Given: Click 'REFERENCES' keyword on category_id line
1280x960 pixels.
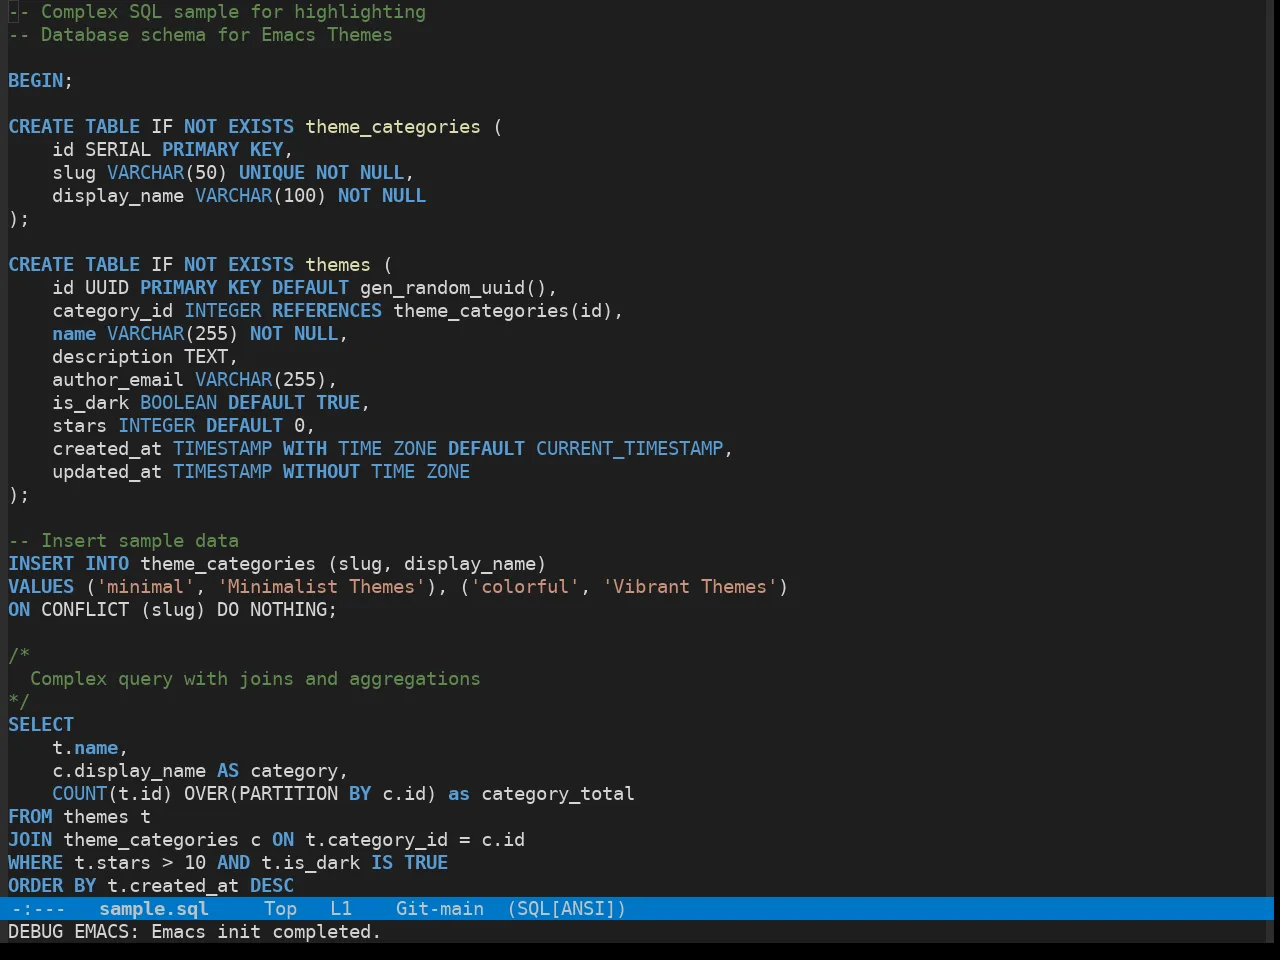Looking at the screenshot, I should pyautogui.click(x=327, y=311).
